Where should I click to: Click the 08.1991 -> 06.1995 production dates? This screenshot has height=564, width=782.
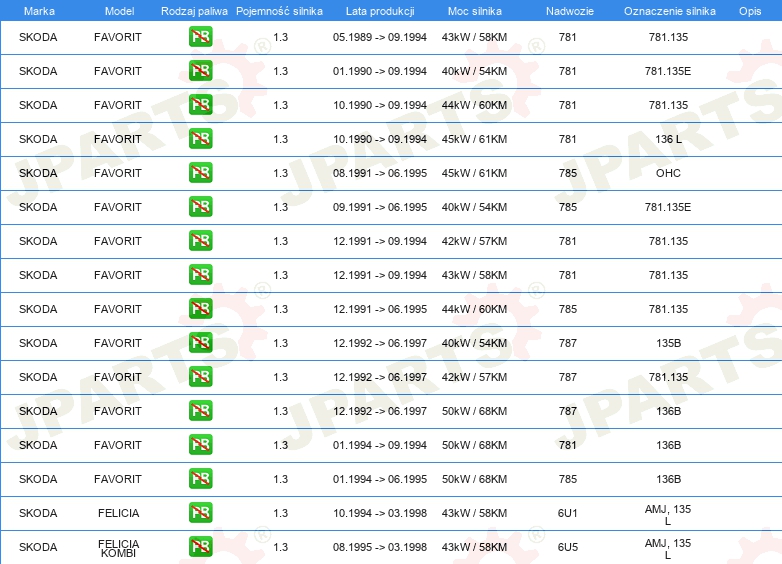pyautogui.click(x=380, y=173)
